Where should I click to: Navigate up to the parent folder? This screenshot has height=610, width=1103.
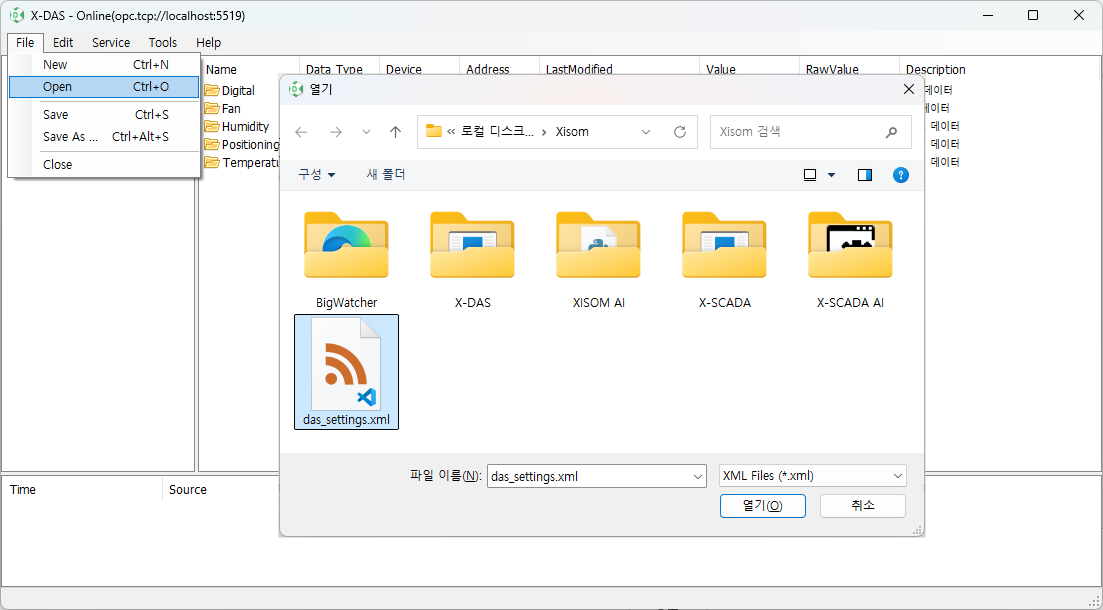click(x=395, y=131)
